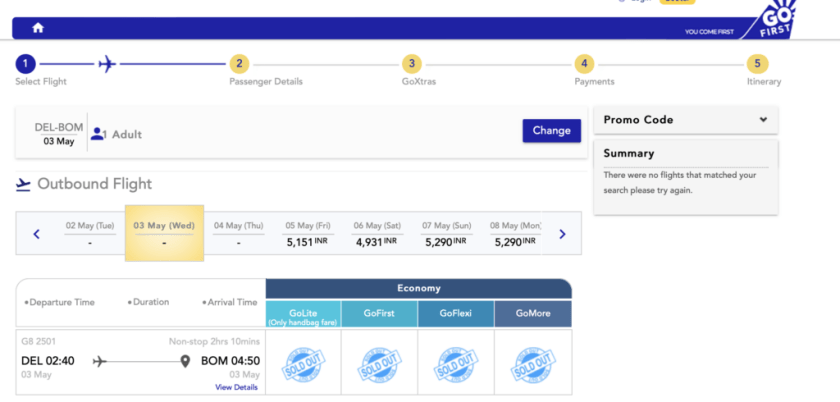This screenshot has height=402, width=840.
Task: Click the GoLite fare column header
Action: pos(303,314)
